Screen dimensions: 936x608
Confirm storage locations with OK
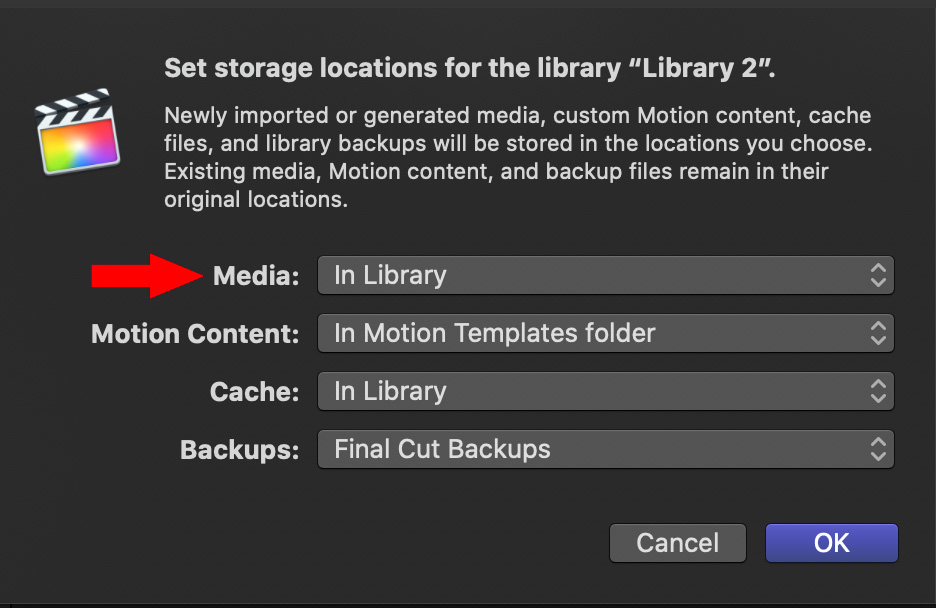(x=832, y=543)
